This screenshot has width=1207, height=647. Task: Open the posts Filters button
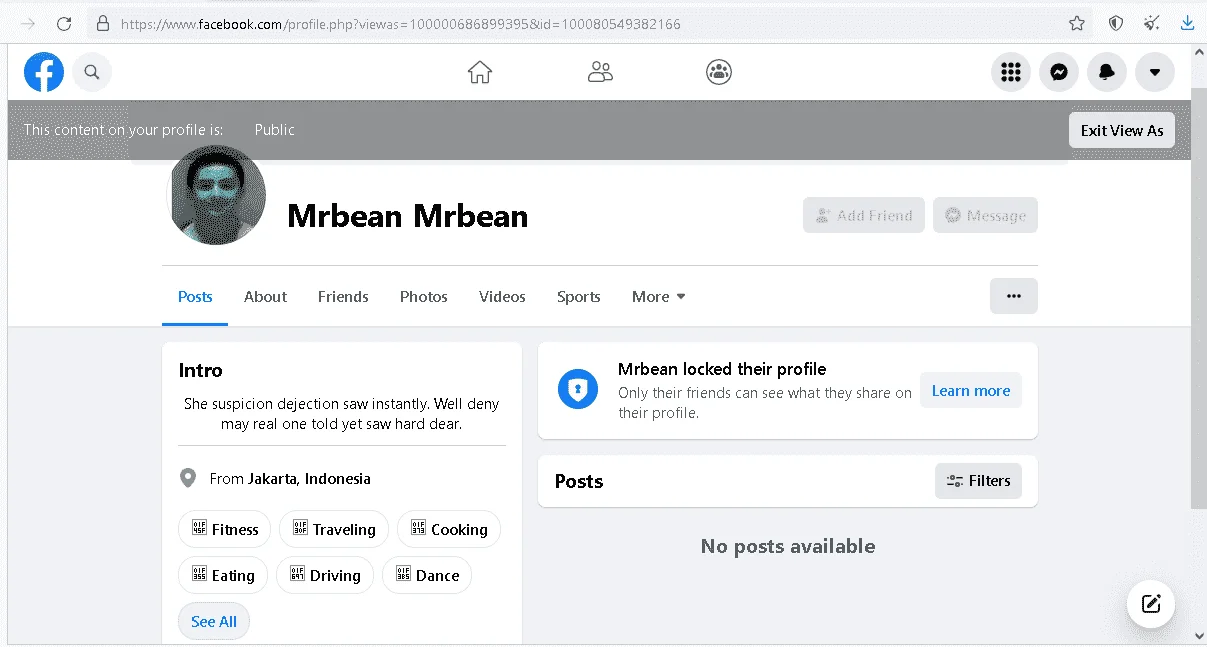tap(979, 481)
